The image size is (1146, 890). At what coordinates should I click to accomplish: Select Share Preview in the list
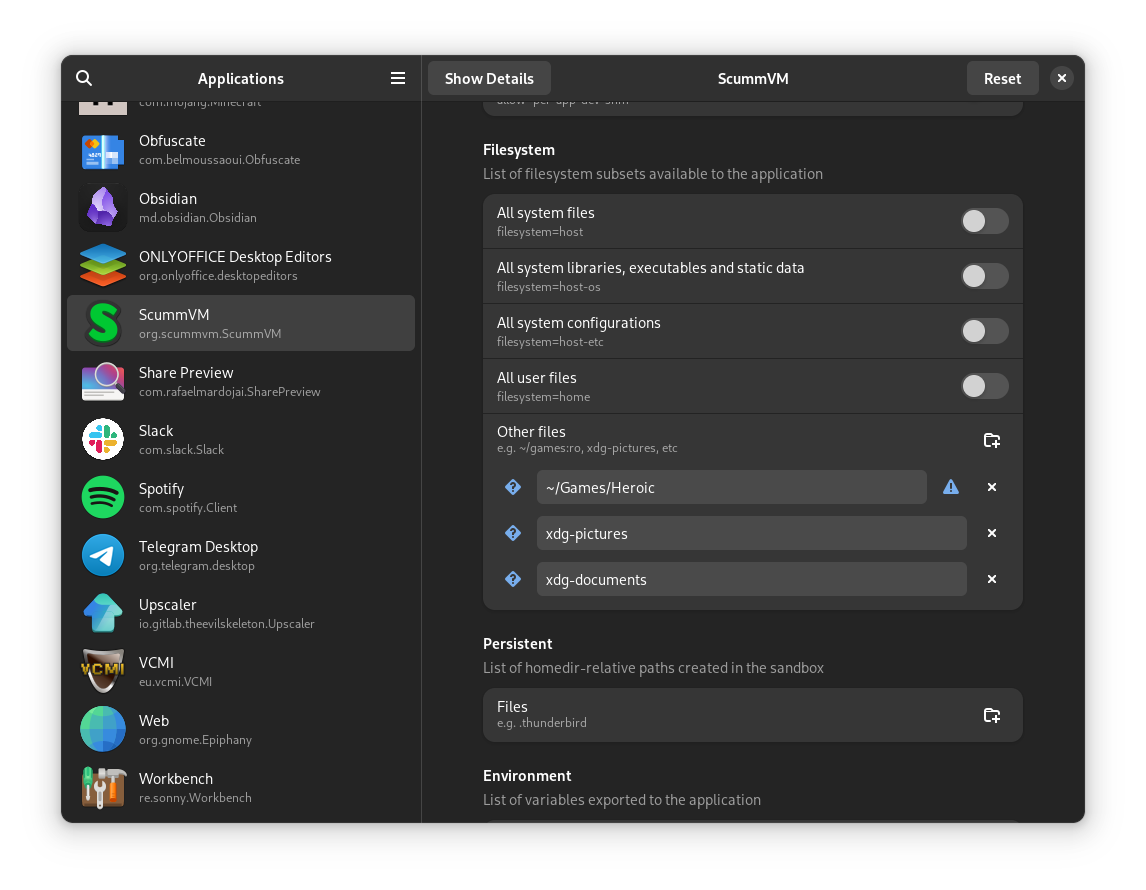point(240,381)
